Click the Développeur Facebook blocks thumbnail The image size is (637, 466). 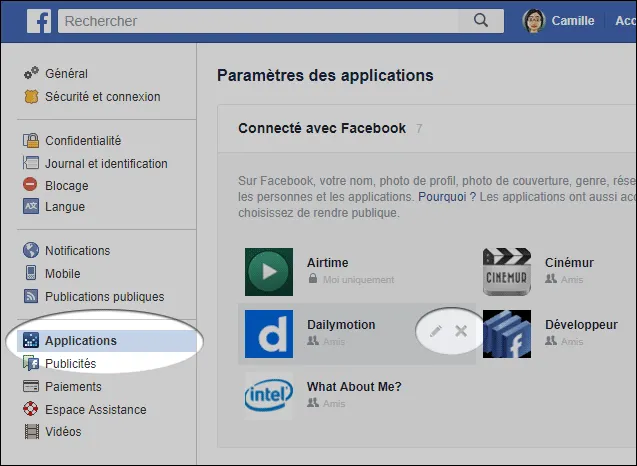click(x=507, y=334)
